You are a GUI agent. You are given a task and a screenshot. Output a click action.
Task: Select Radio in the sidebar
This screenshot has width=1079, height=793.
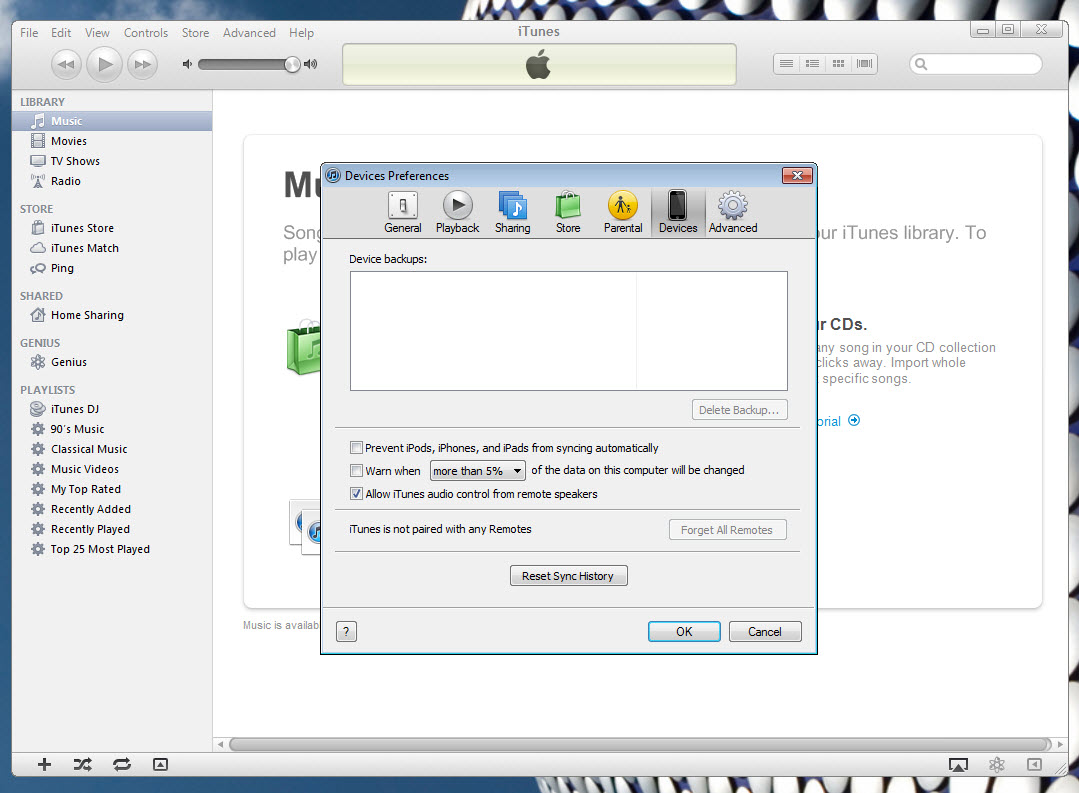(x=111, y=181)
